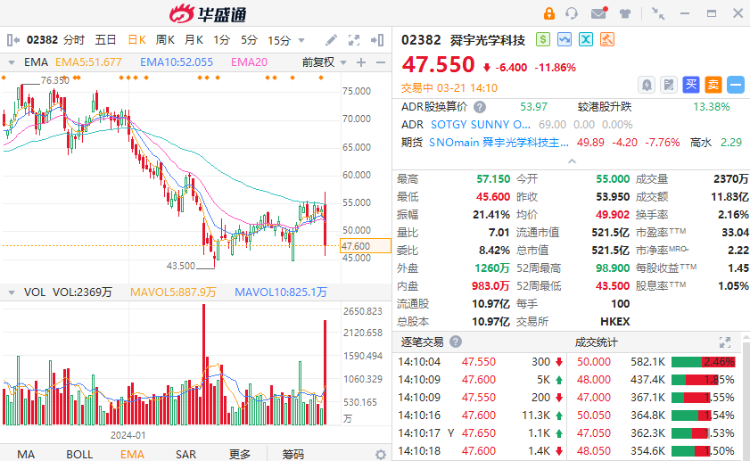Open 更多 indicators option
750x461 pixels.
pos(240,454)
